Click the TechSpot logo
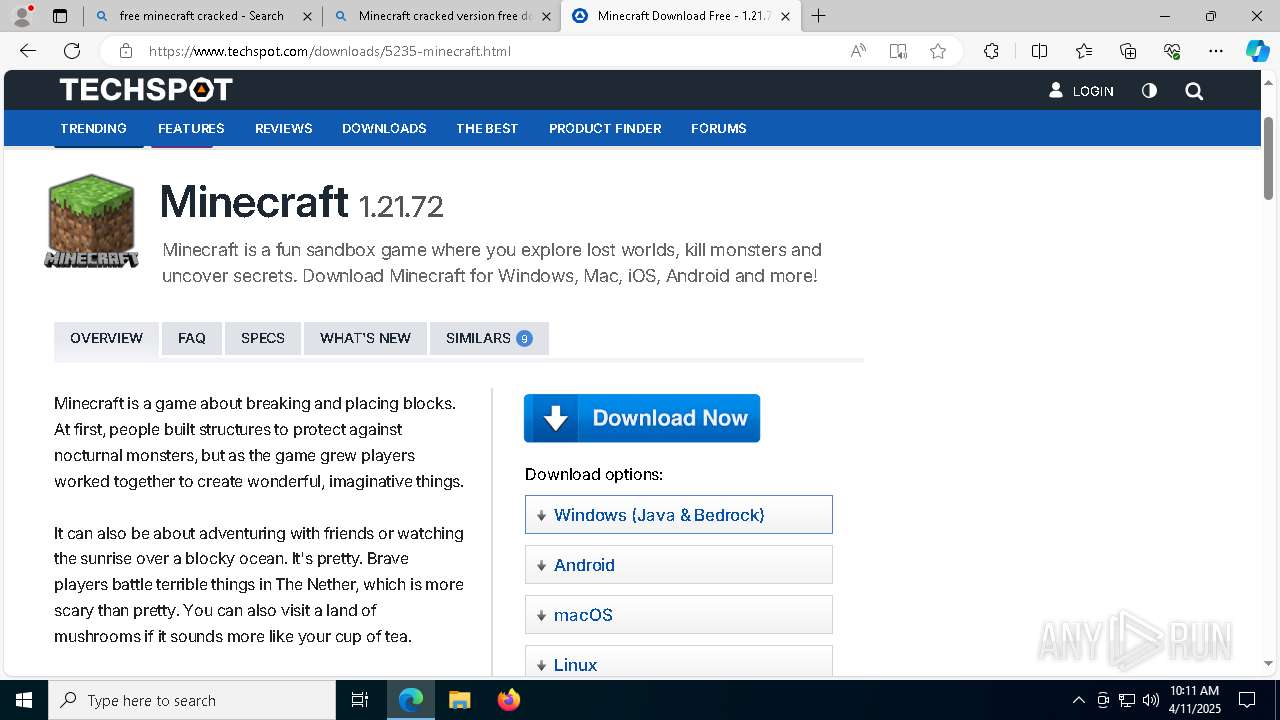 tap(146, 90)
